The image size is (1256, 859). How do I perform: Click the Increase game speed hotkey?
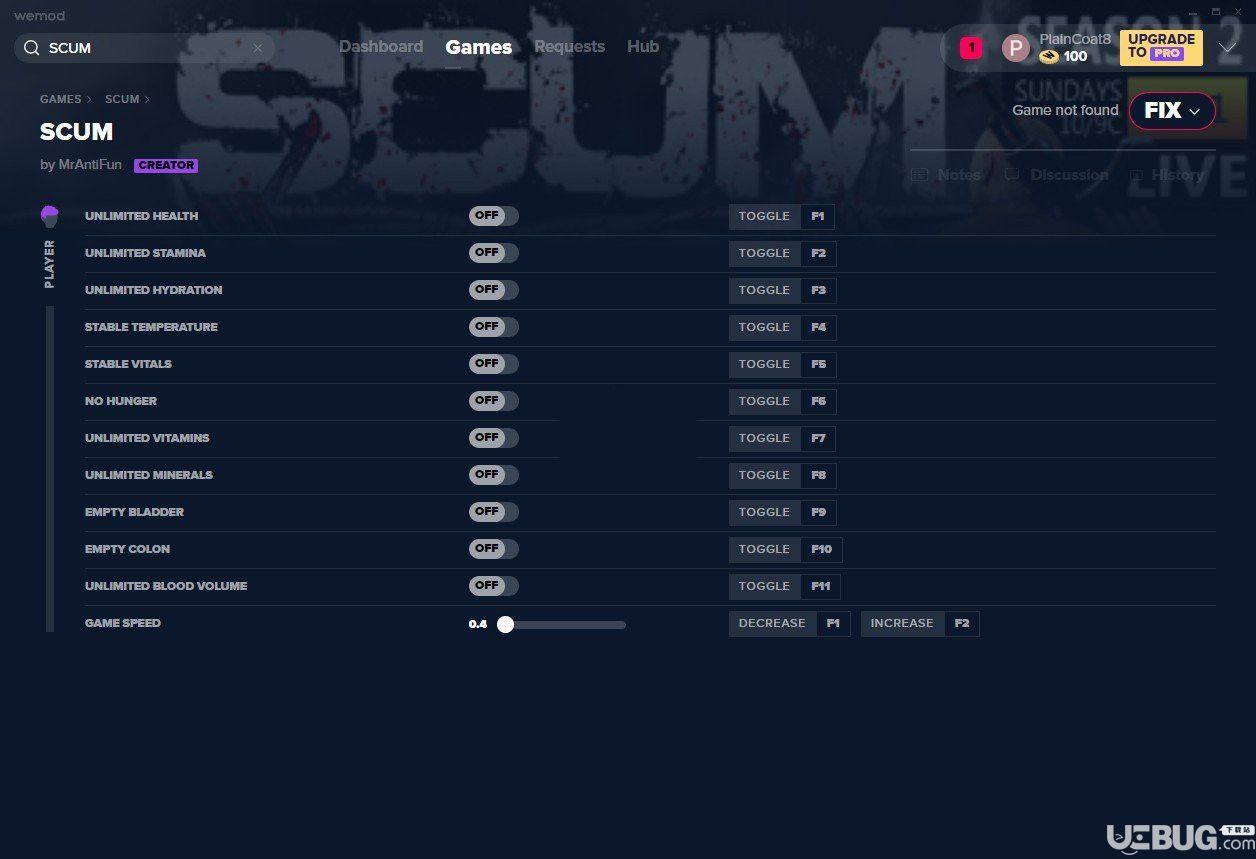920,623
